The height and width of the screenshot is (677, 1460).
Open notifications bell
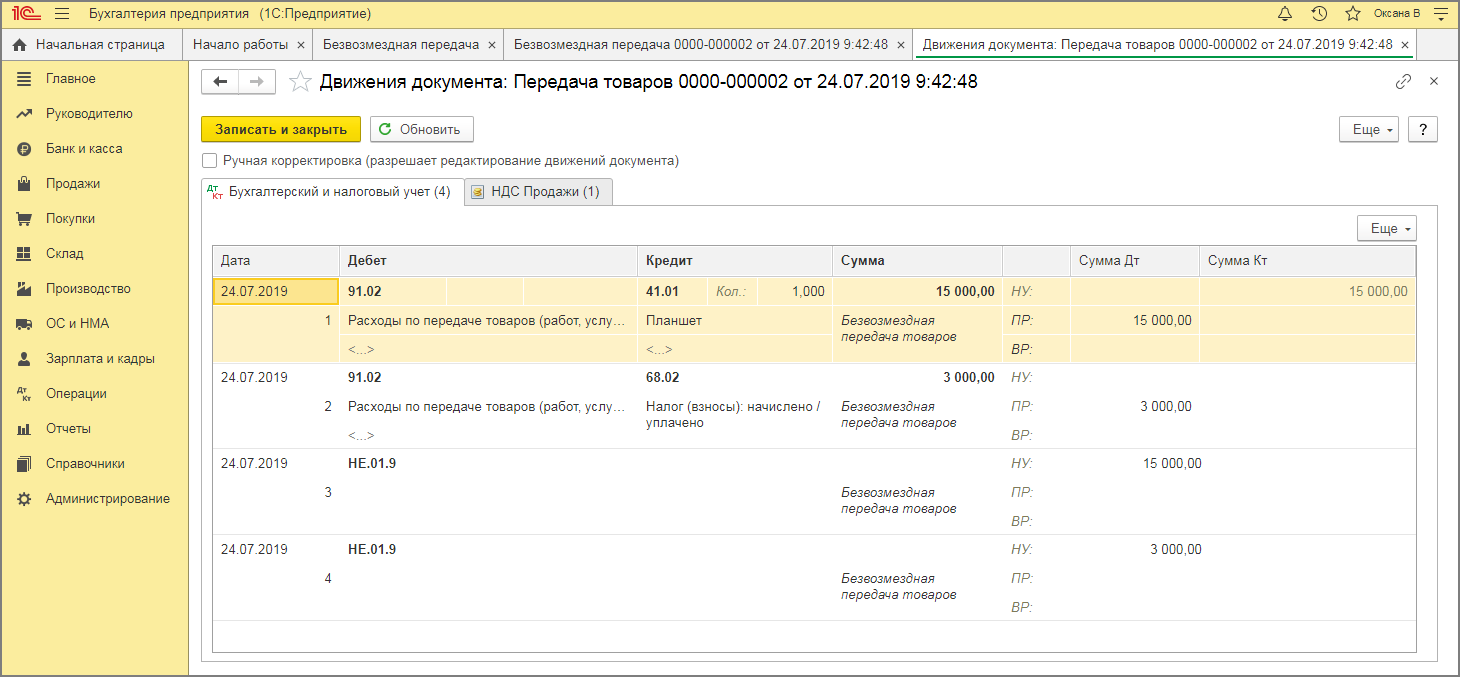click(1285, 14)
